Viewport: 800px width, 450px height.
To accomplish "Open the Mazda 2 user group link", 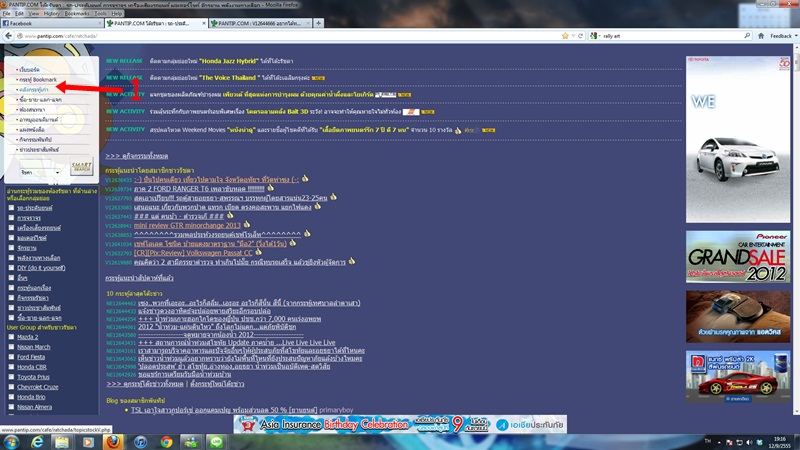I will [x=28, y=337].
